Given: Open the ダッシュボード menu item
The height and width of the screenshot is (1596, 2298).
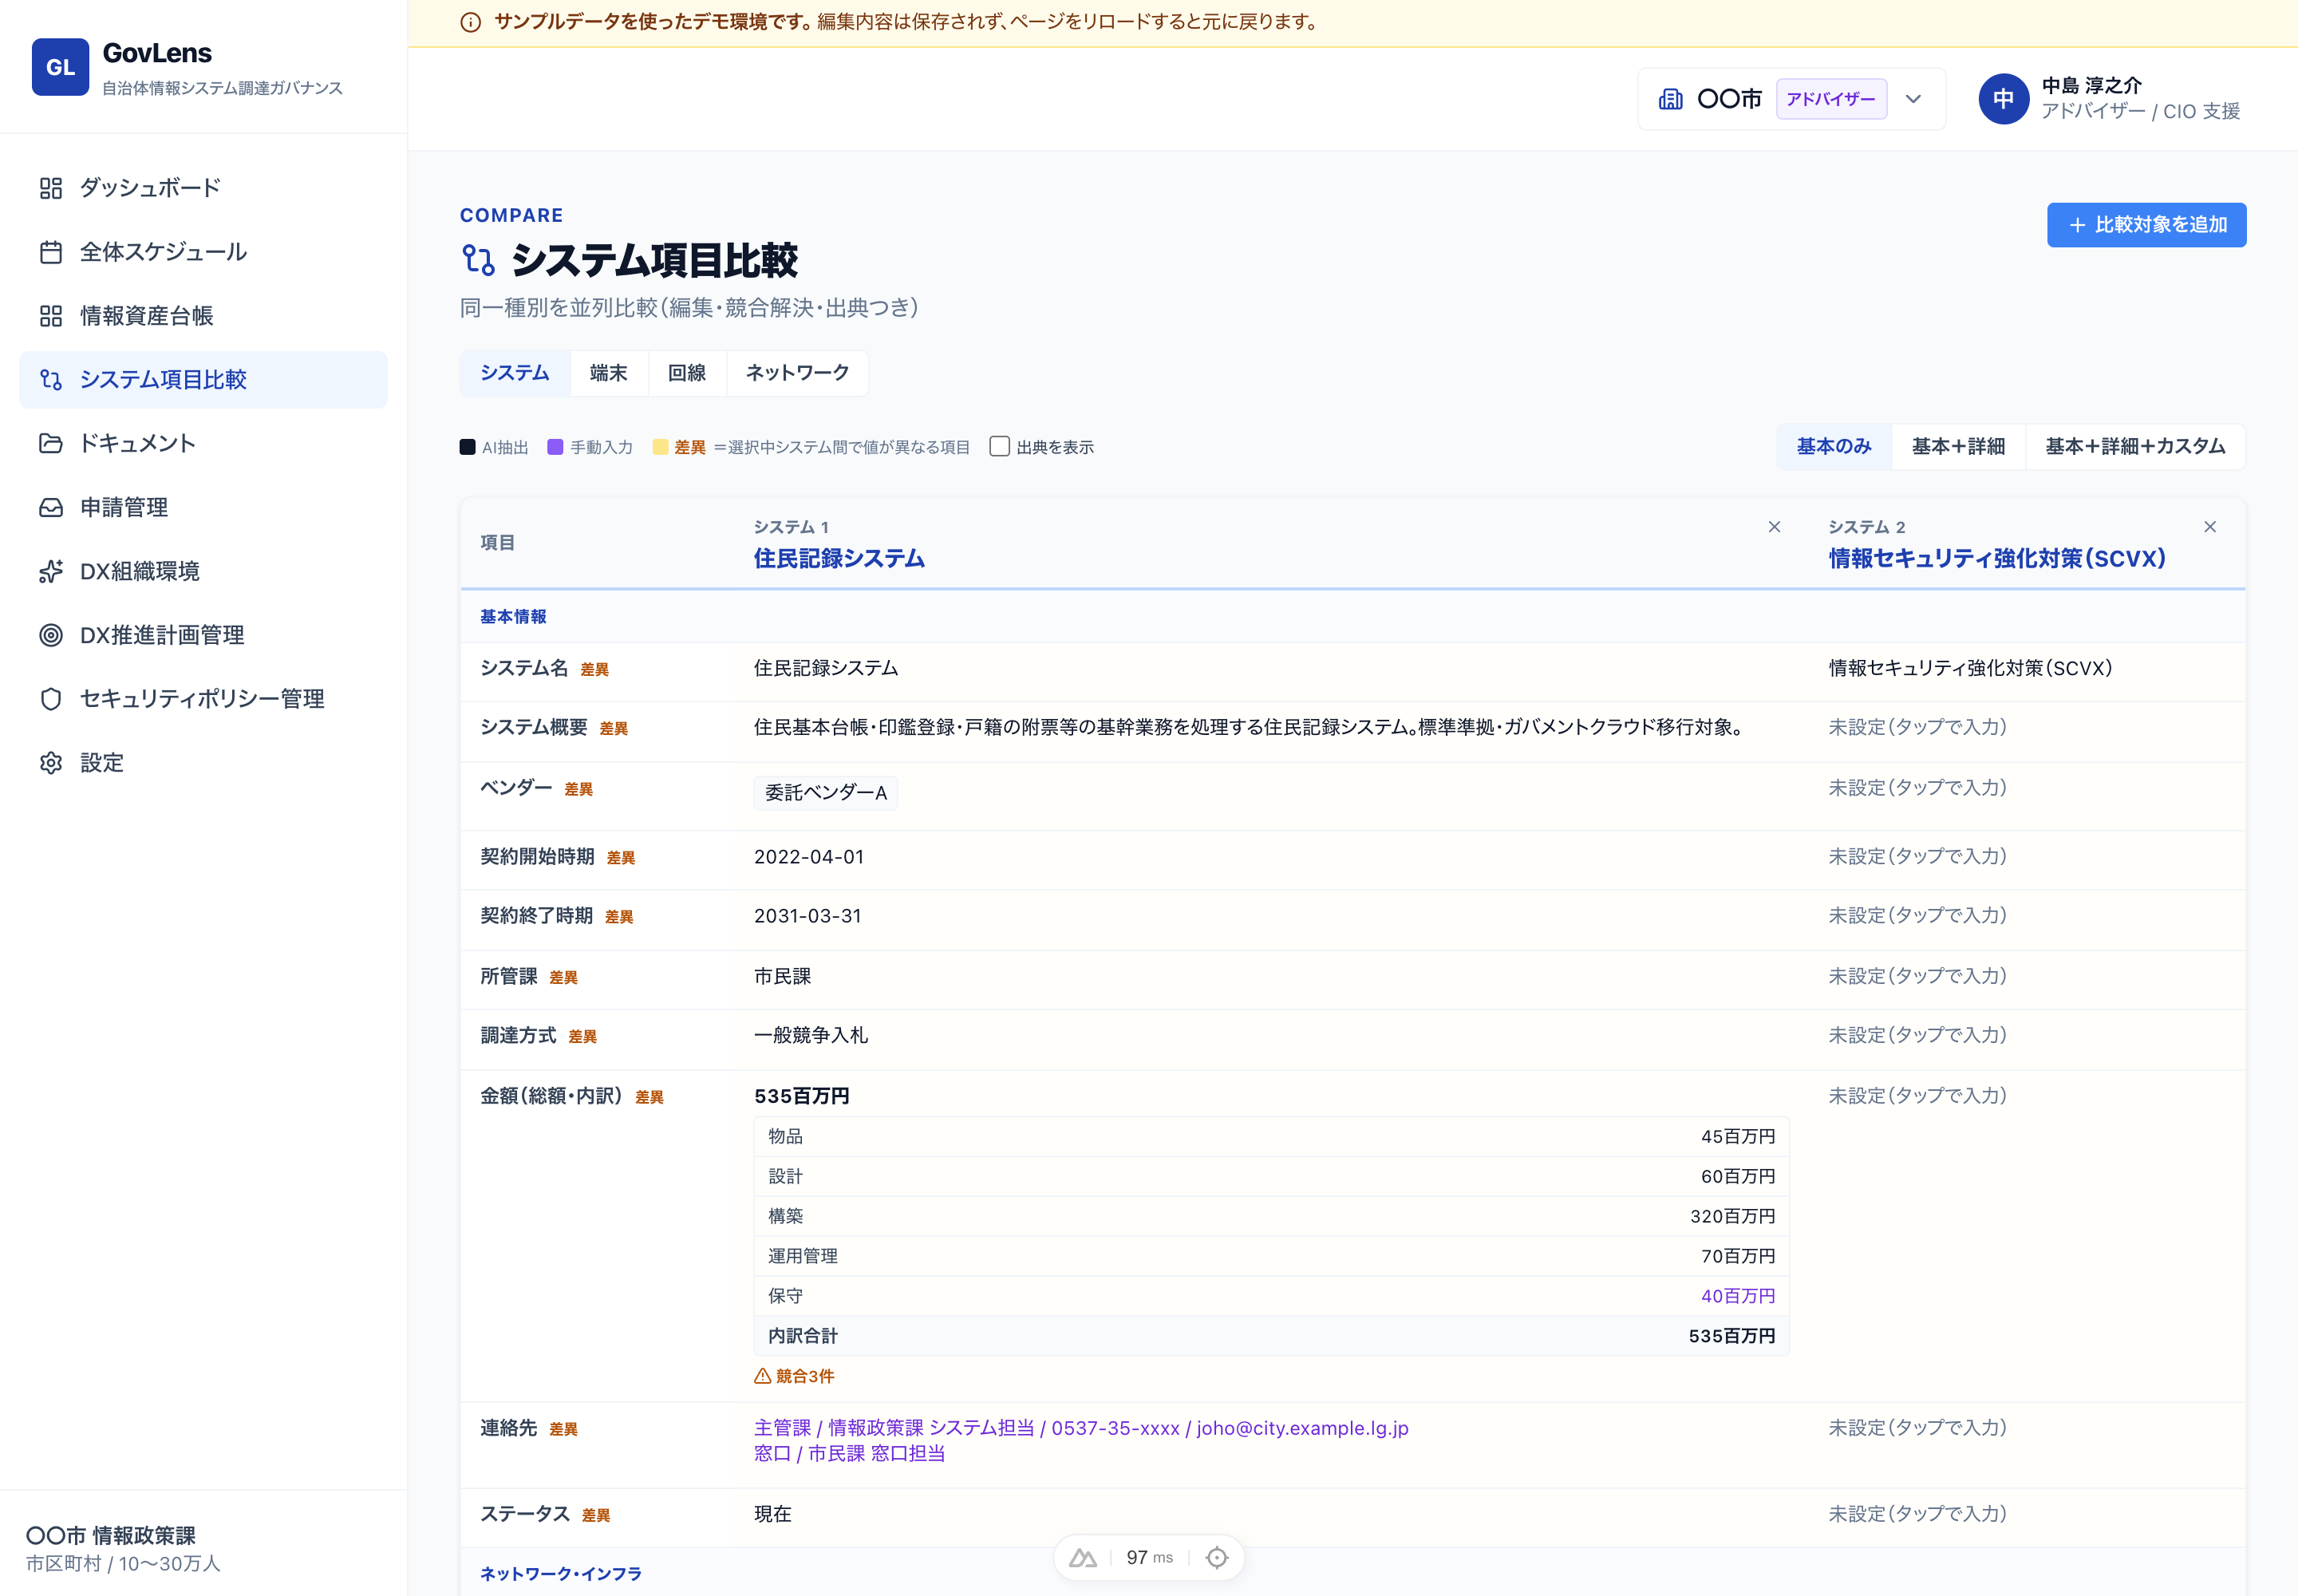Looking at the screenshot, I should click(203, 188).
